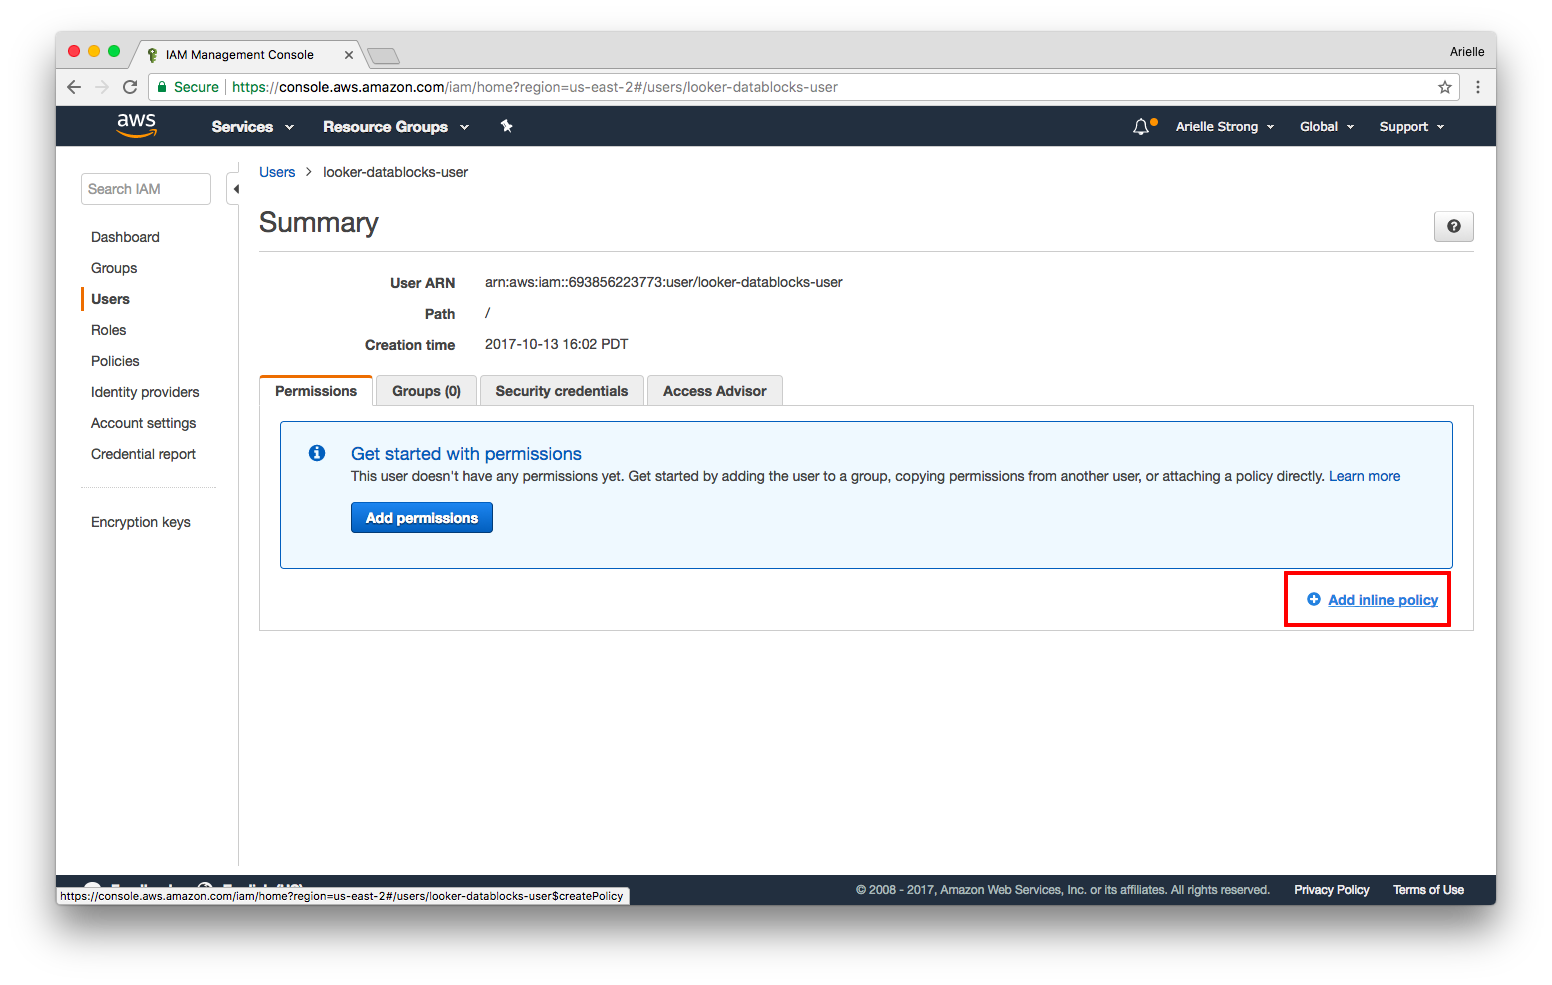Click the Search IAM field
The height and width of the screenshot is (985, 1552).
point(146,189)
